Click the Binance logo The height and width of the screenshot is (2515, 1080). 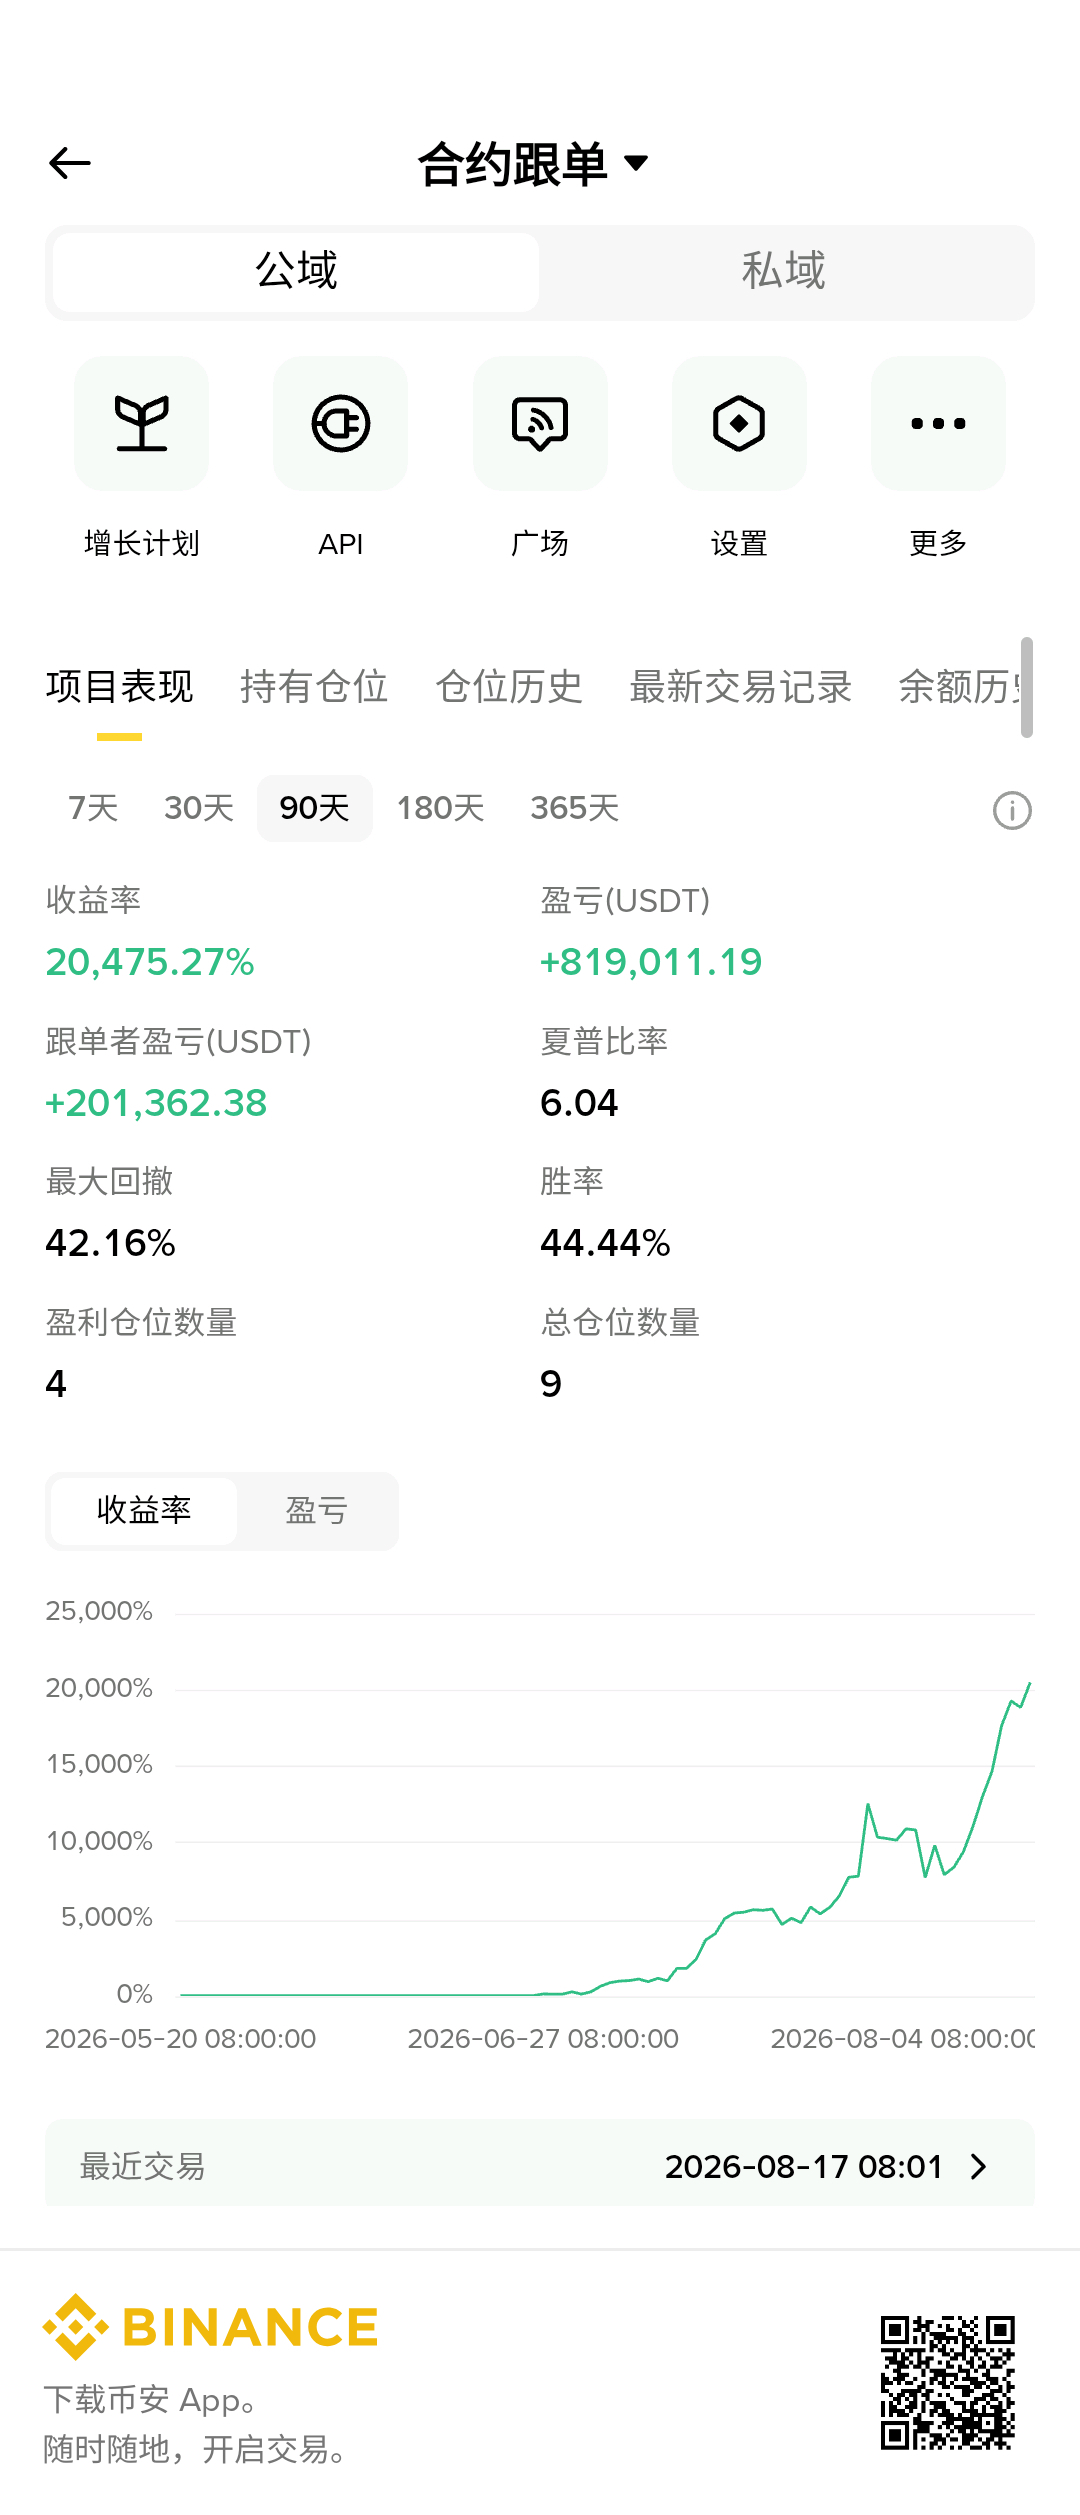211,2327
